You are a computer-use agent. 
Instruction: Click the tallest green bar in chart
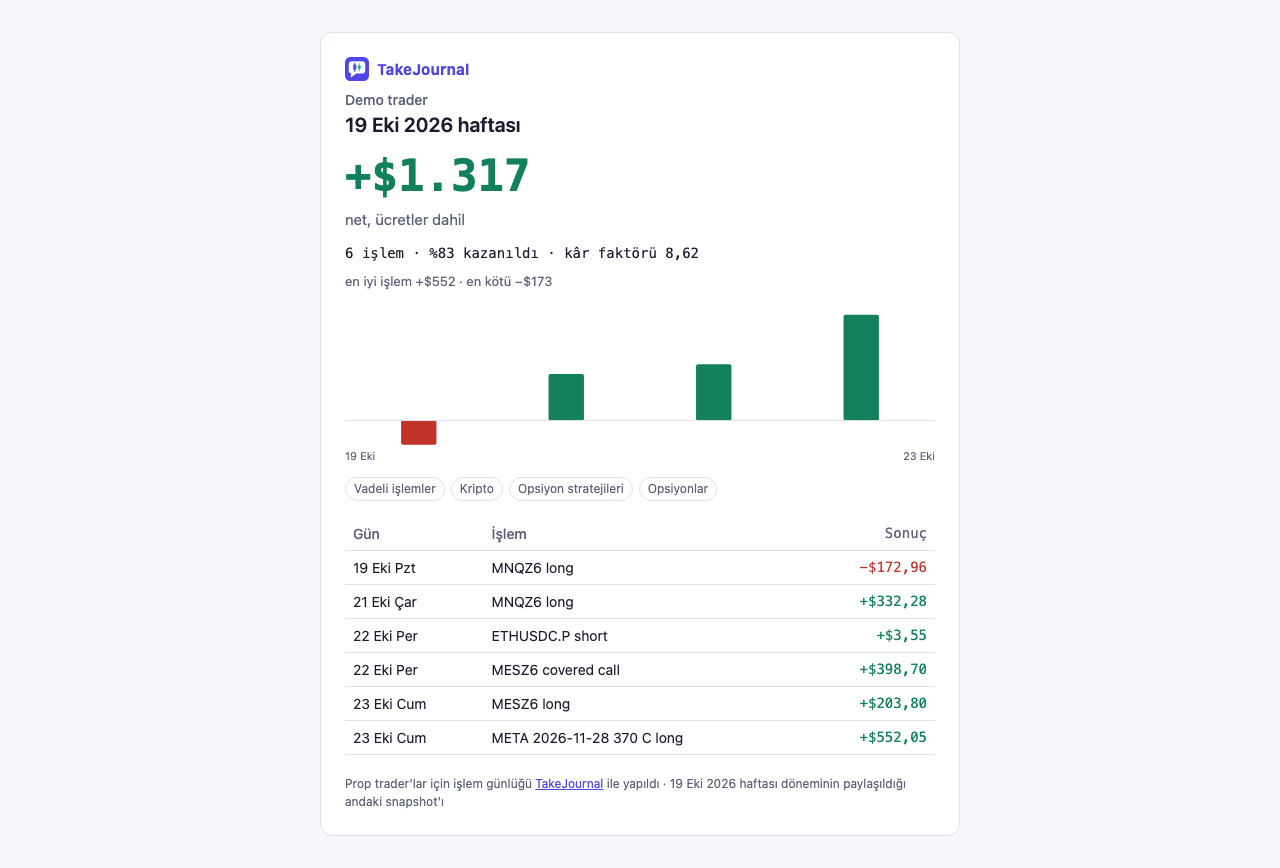861,367
